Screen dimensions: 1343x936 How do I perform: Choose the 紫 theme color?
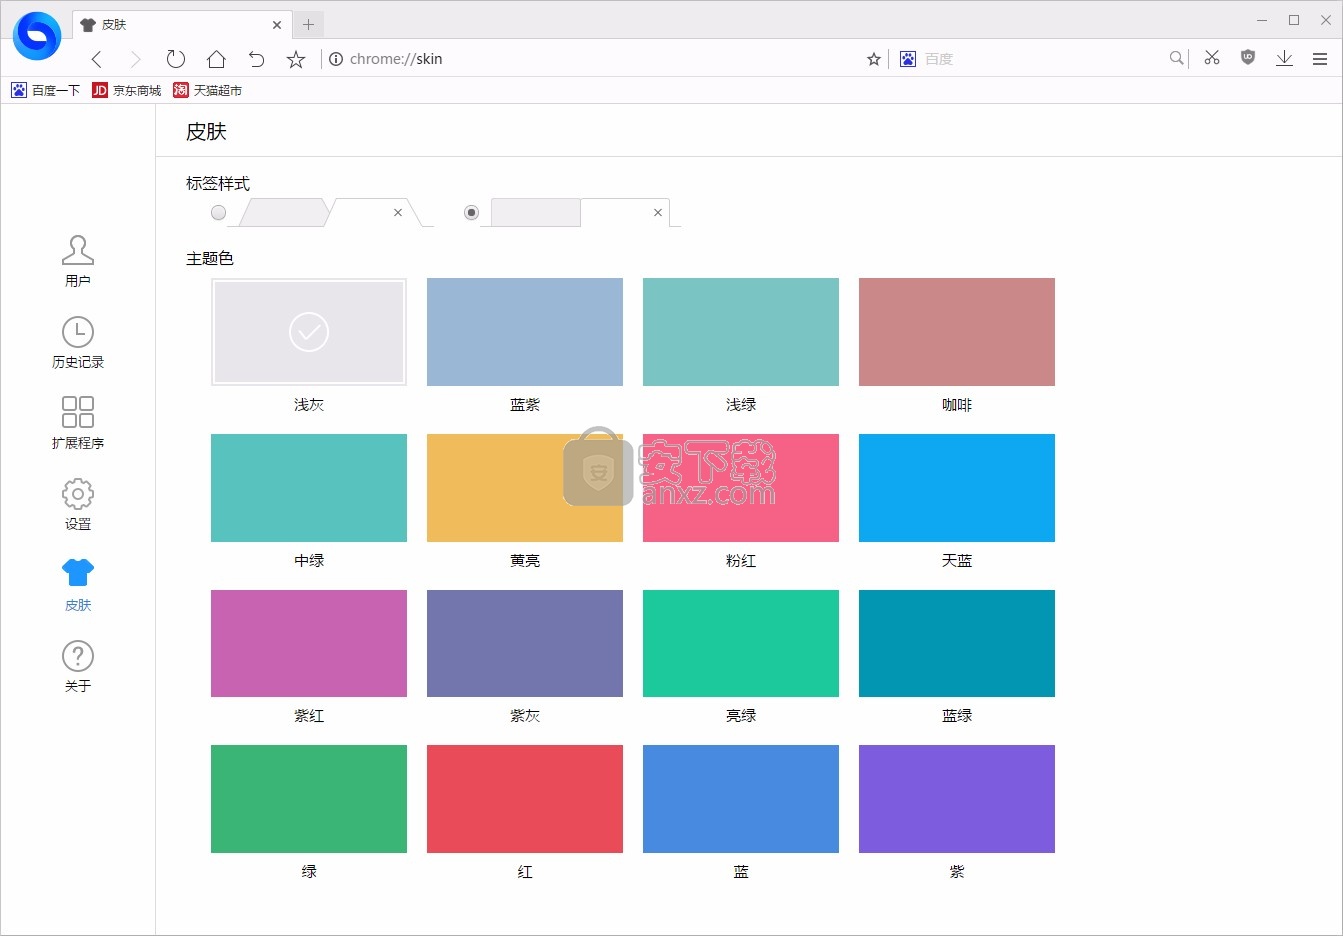[x=957, y=799]
